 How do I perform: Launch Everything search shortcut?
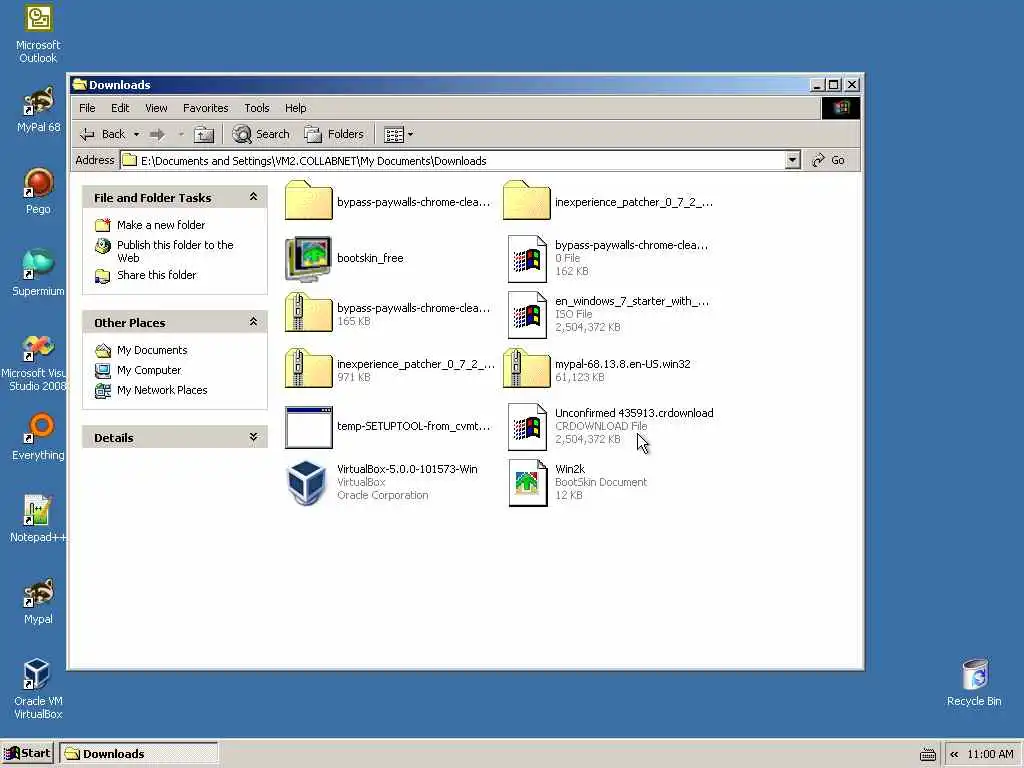click(x=38, y=437)
